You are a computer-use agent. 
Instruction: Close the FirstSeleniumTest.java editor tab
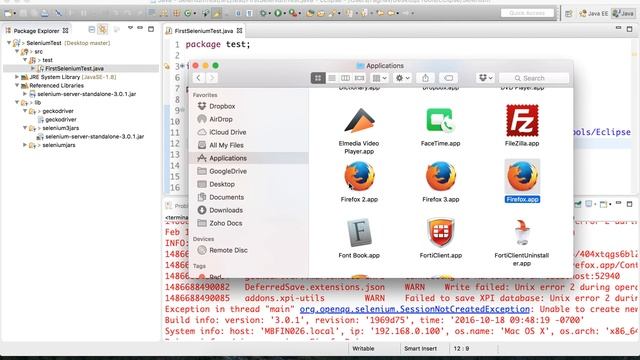pos(240,31)
